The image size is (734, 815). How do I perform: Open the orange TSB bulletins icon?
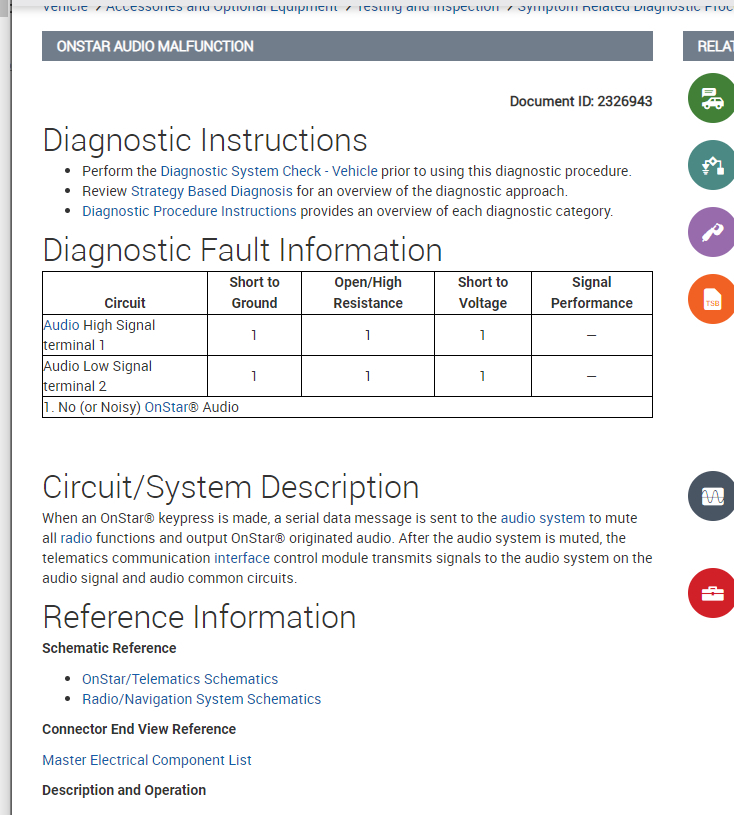click(712, 299)
